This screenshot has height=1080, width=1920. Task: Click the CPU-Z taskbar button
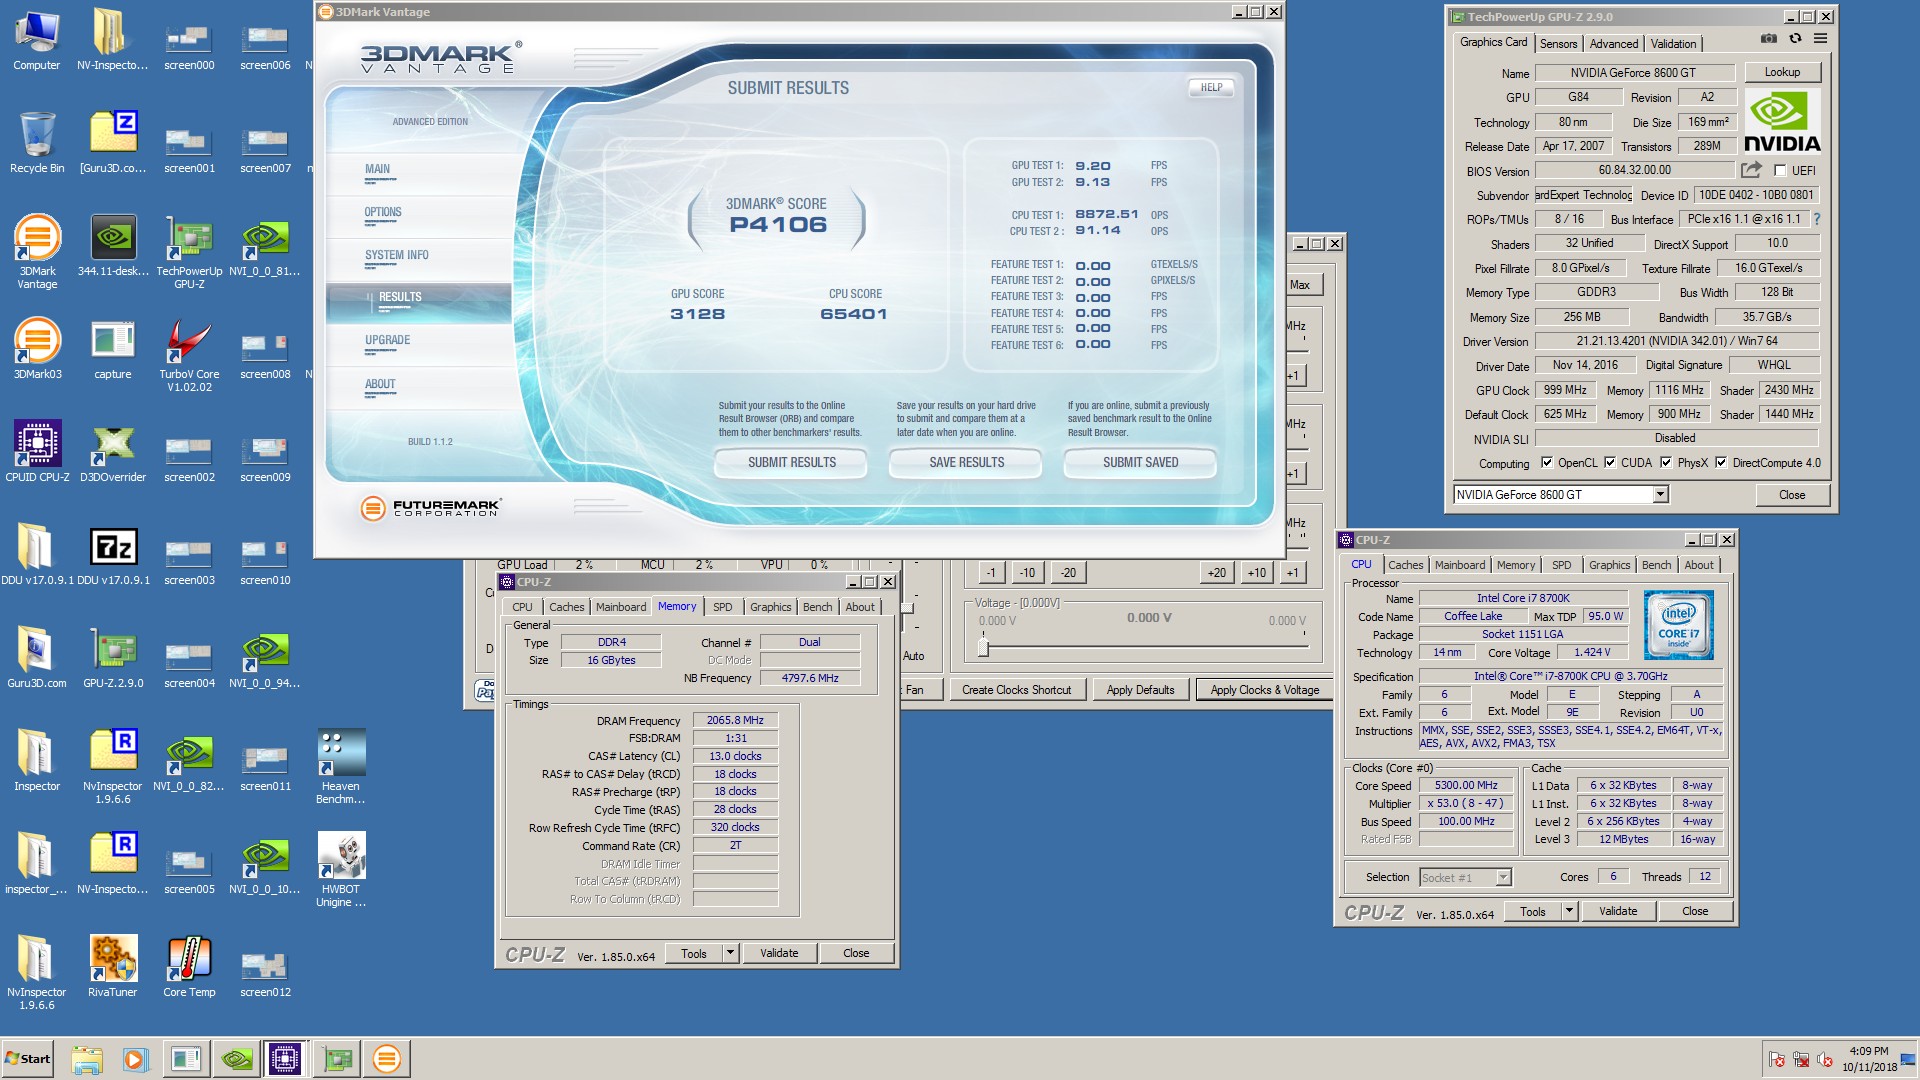coord(285,1059)
